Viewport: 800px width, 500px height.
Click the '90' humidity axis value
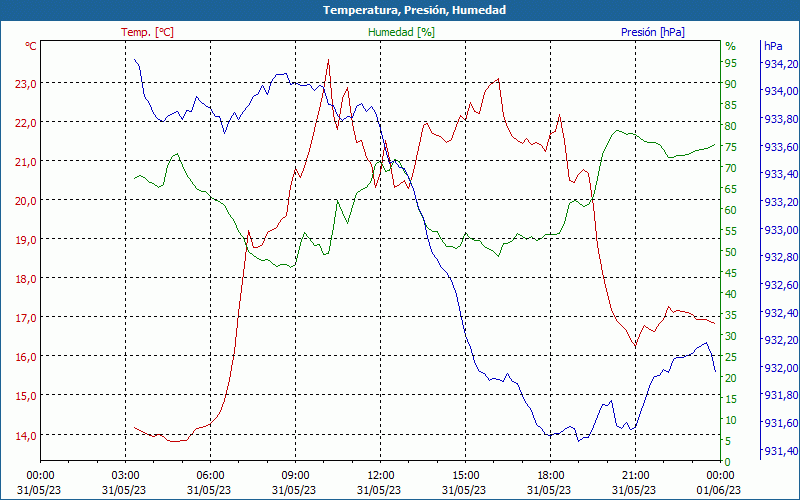pyautogui.click(x=731, y=84)
